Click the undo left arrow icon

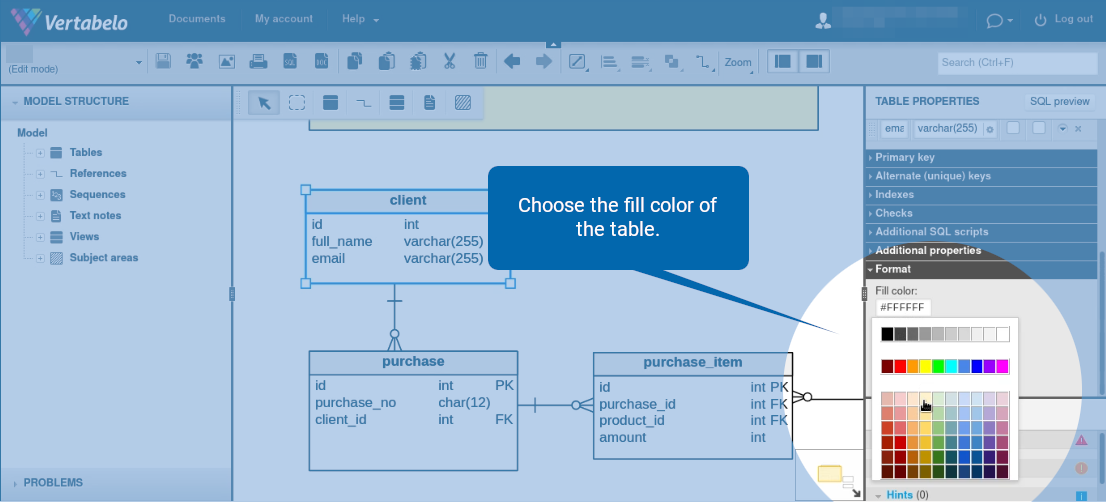(512, 62)
